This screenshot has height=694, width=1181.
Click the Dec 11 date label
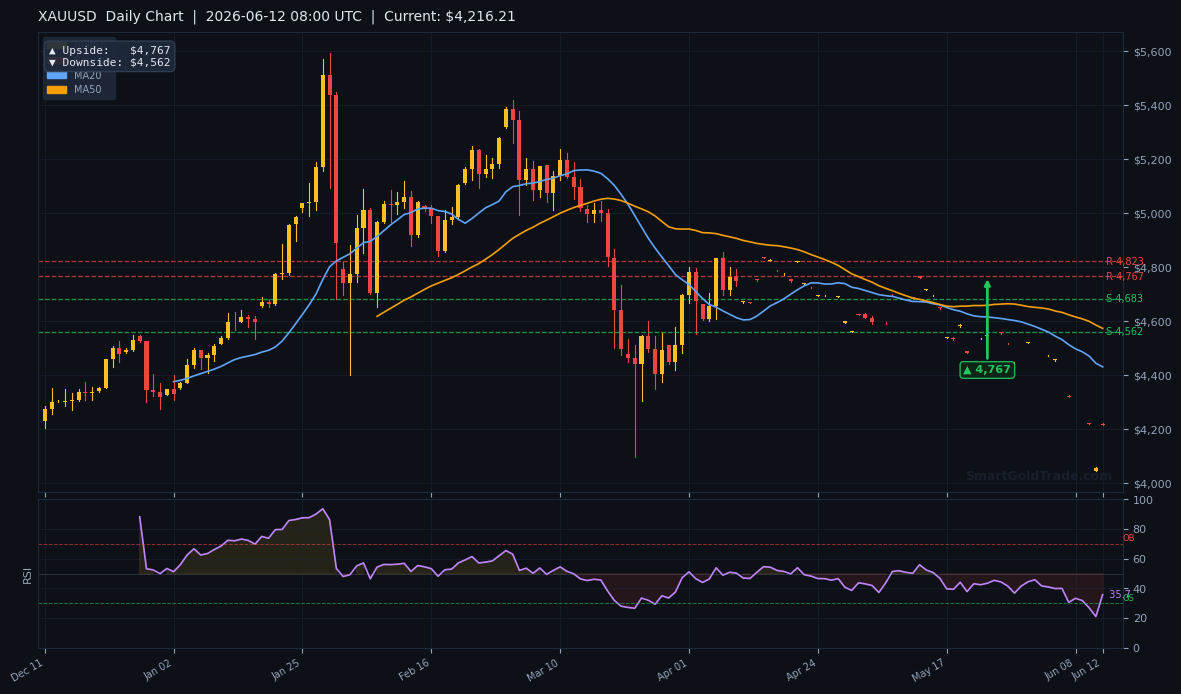pyautogui.click(x=28, y=668)
